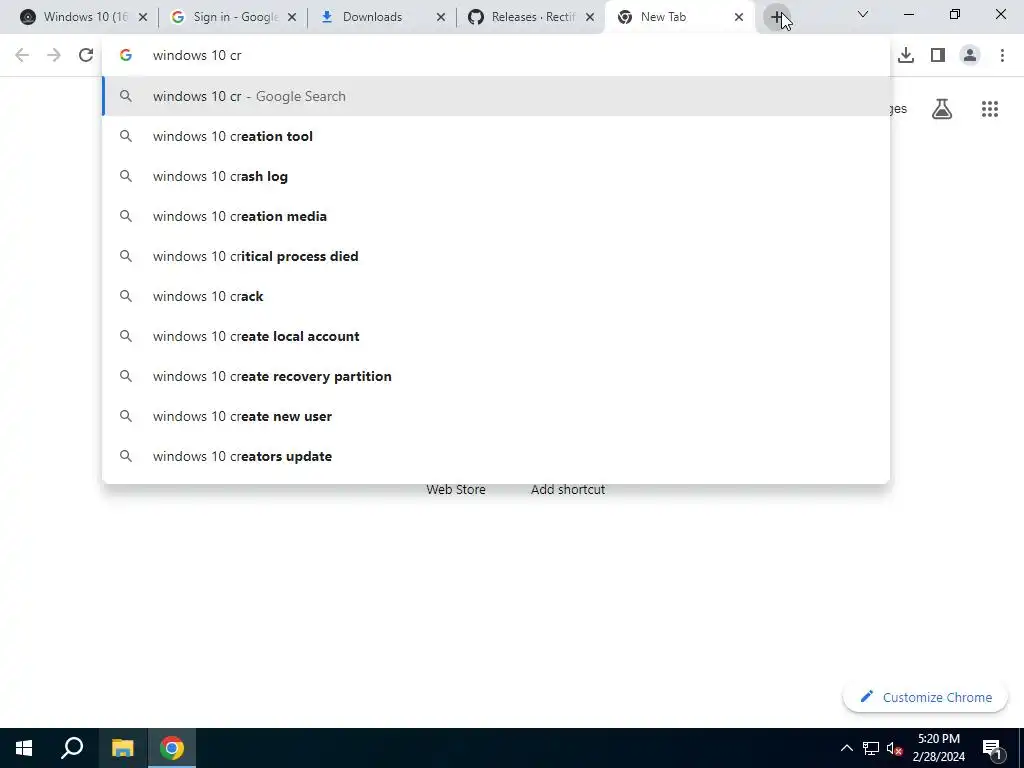The height and width of the screenshot is (768, 1024).
Task: Select 'windows 10 cr - Google Search' suggestion
Action: coord(496,96)
